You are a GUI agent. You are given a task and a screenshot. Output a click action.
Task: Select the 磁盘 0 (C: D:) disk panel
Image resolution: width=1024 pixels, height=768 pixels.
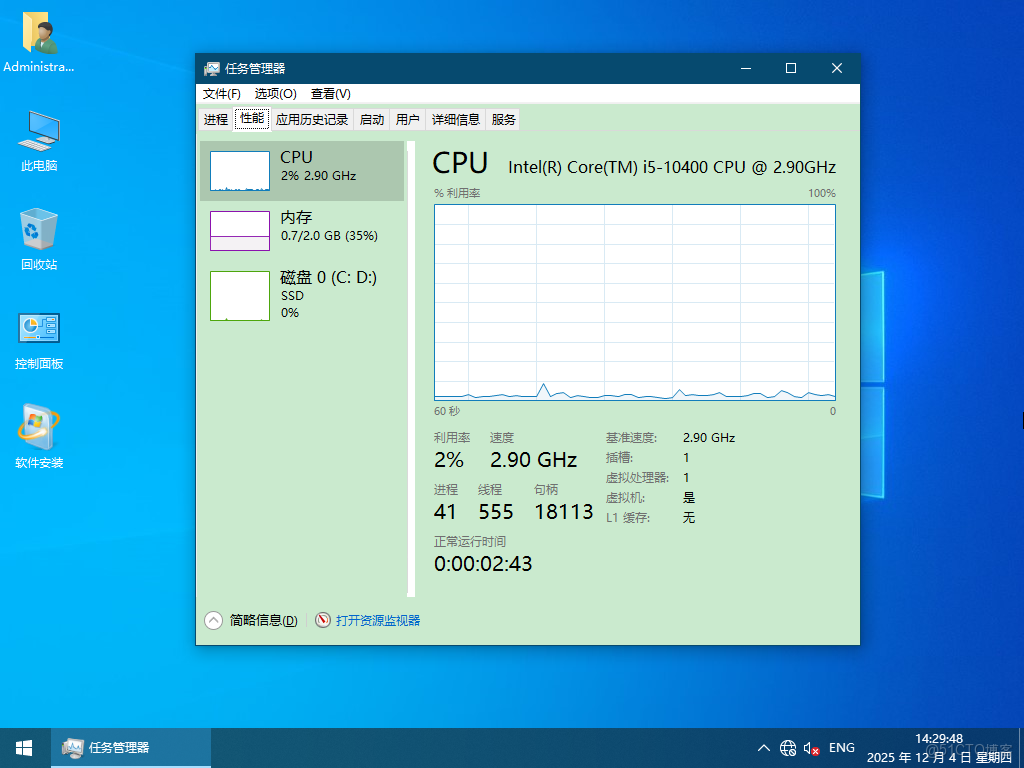tap(300, 295)
